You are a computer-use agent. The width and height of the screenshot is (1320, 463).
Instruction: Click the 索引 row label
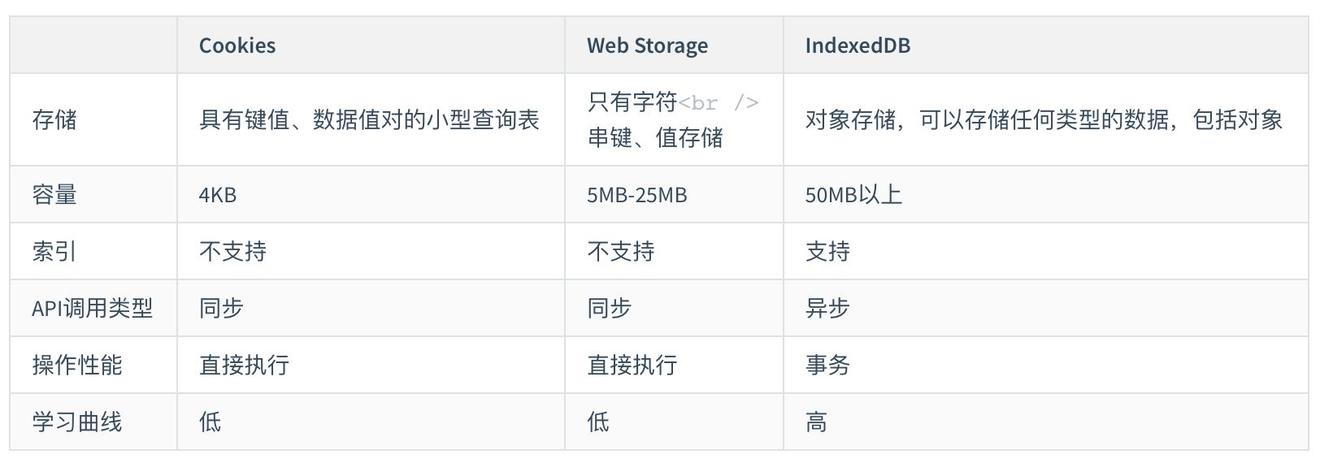[54, 251]
